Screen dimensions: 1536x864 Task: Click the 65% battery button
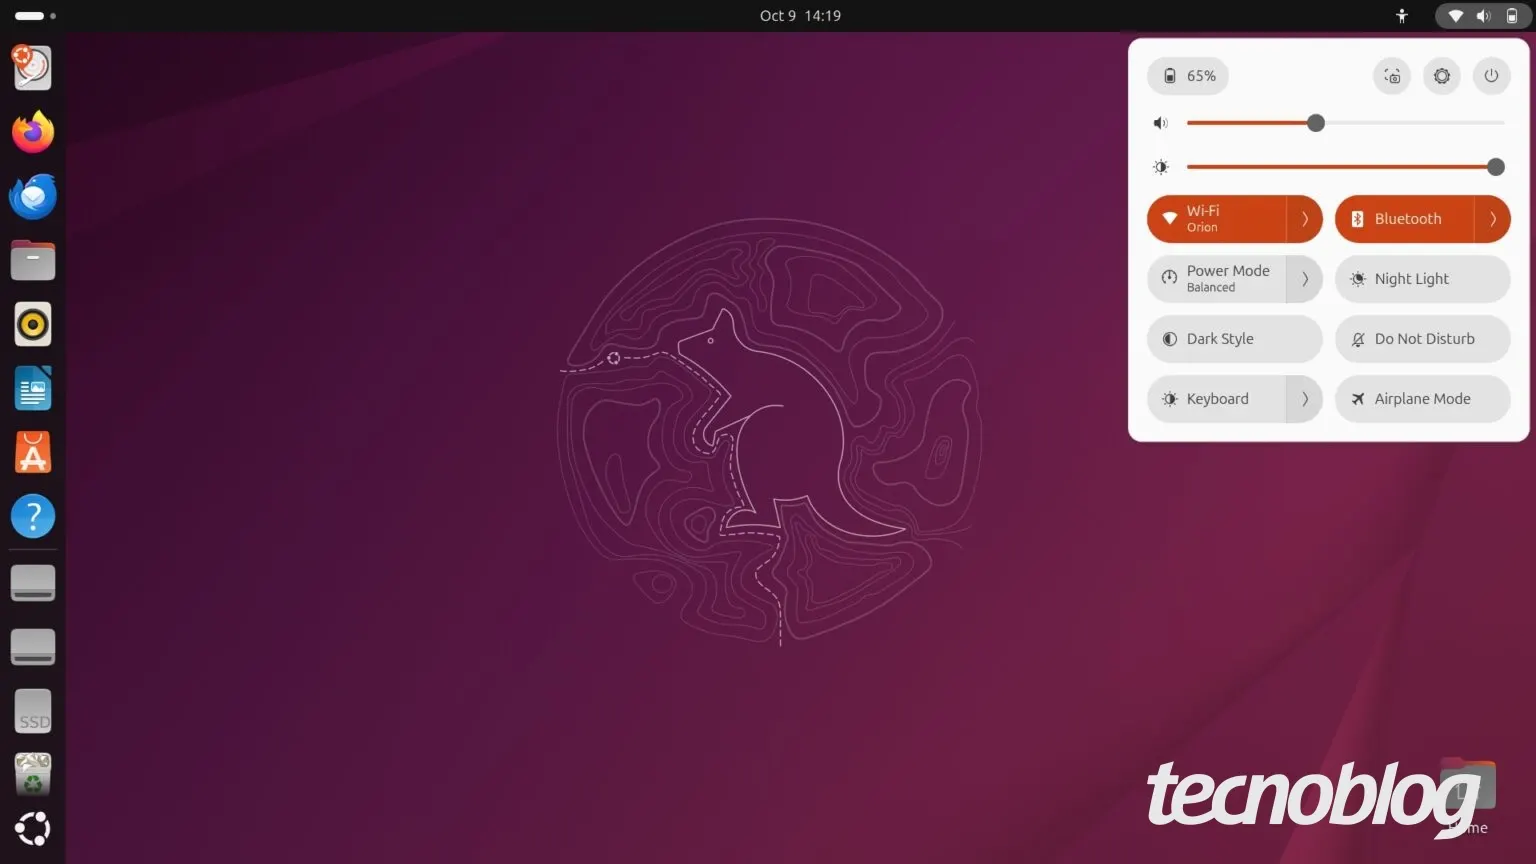point(1188,76)
